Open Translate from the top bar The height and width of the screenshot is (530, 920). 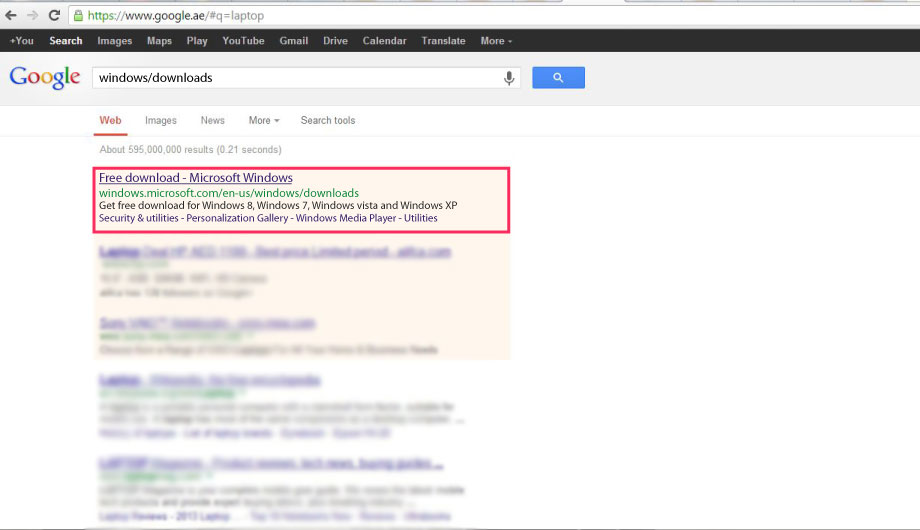coord(443,40)
